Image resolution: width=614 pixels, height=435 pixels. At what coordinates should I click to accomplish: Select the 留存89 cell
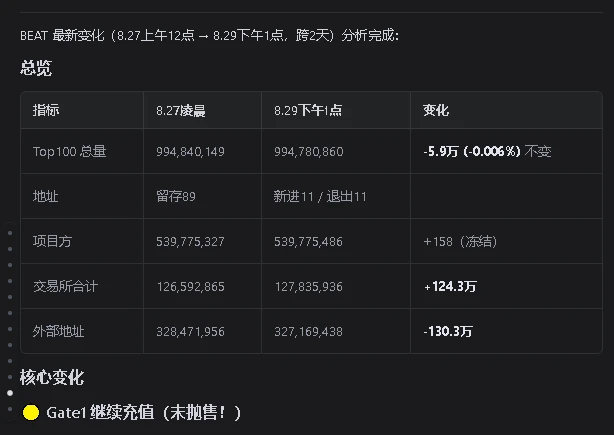coord(176,196)
